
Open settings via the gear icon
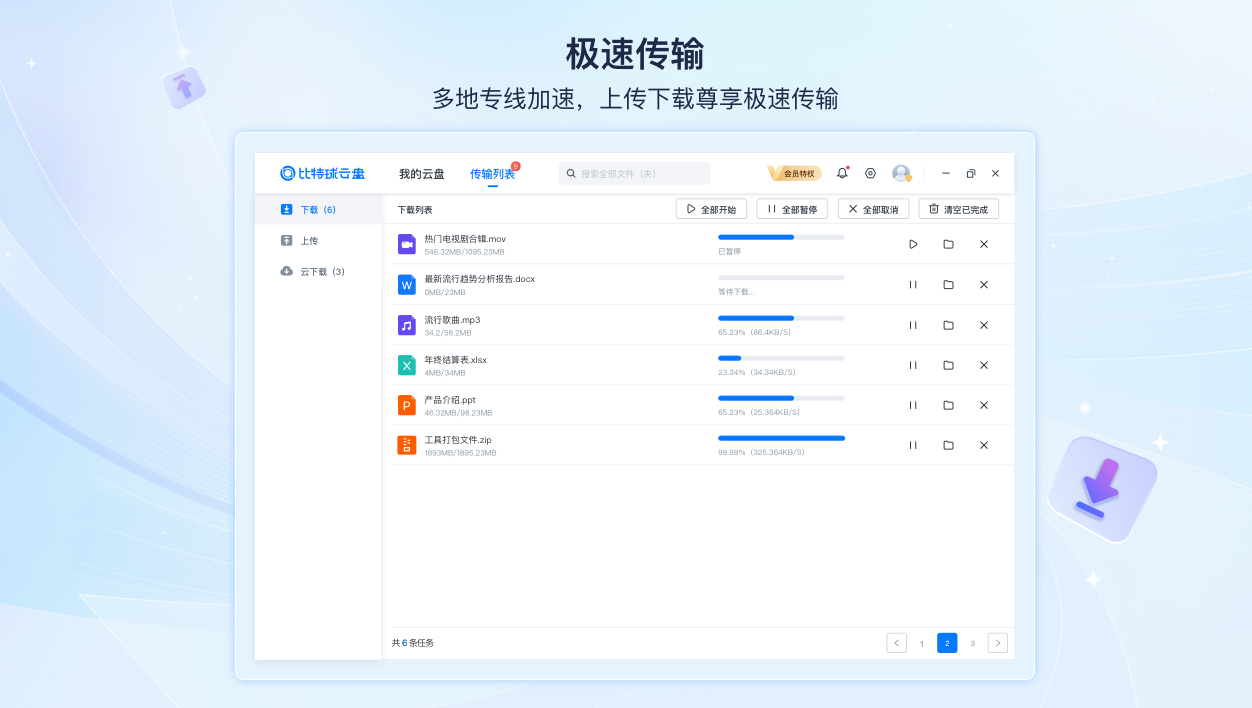(x=870, y=173)
